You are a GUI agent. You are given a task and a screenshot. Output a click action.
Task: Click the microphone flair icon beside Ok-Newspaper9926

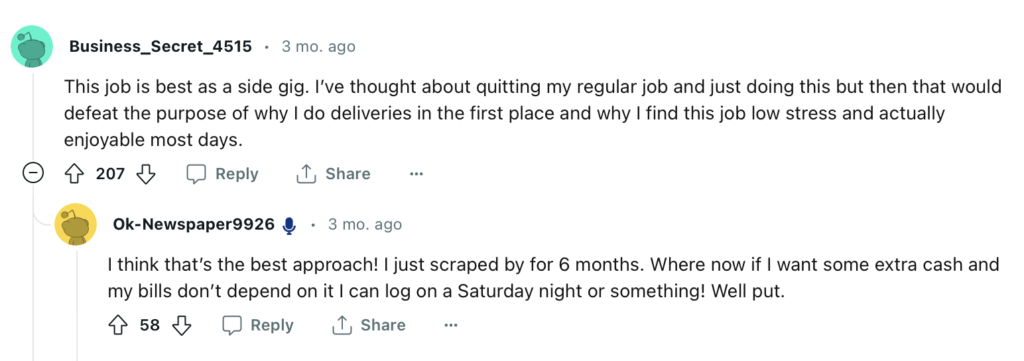[289, 225]
